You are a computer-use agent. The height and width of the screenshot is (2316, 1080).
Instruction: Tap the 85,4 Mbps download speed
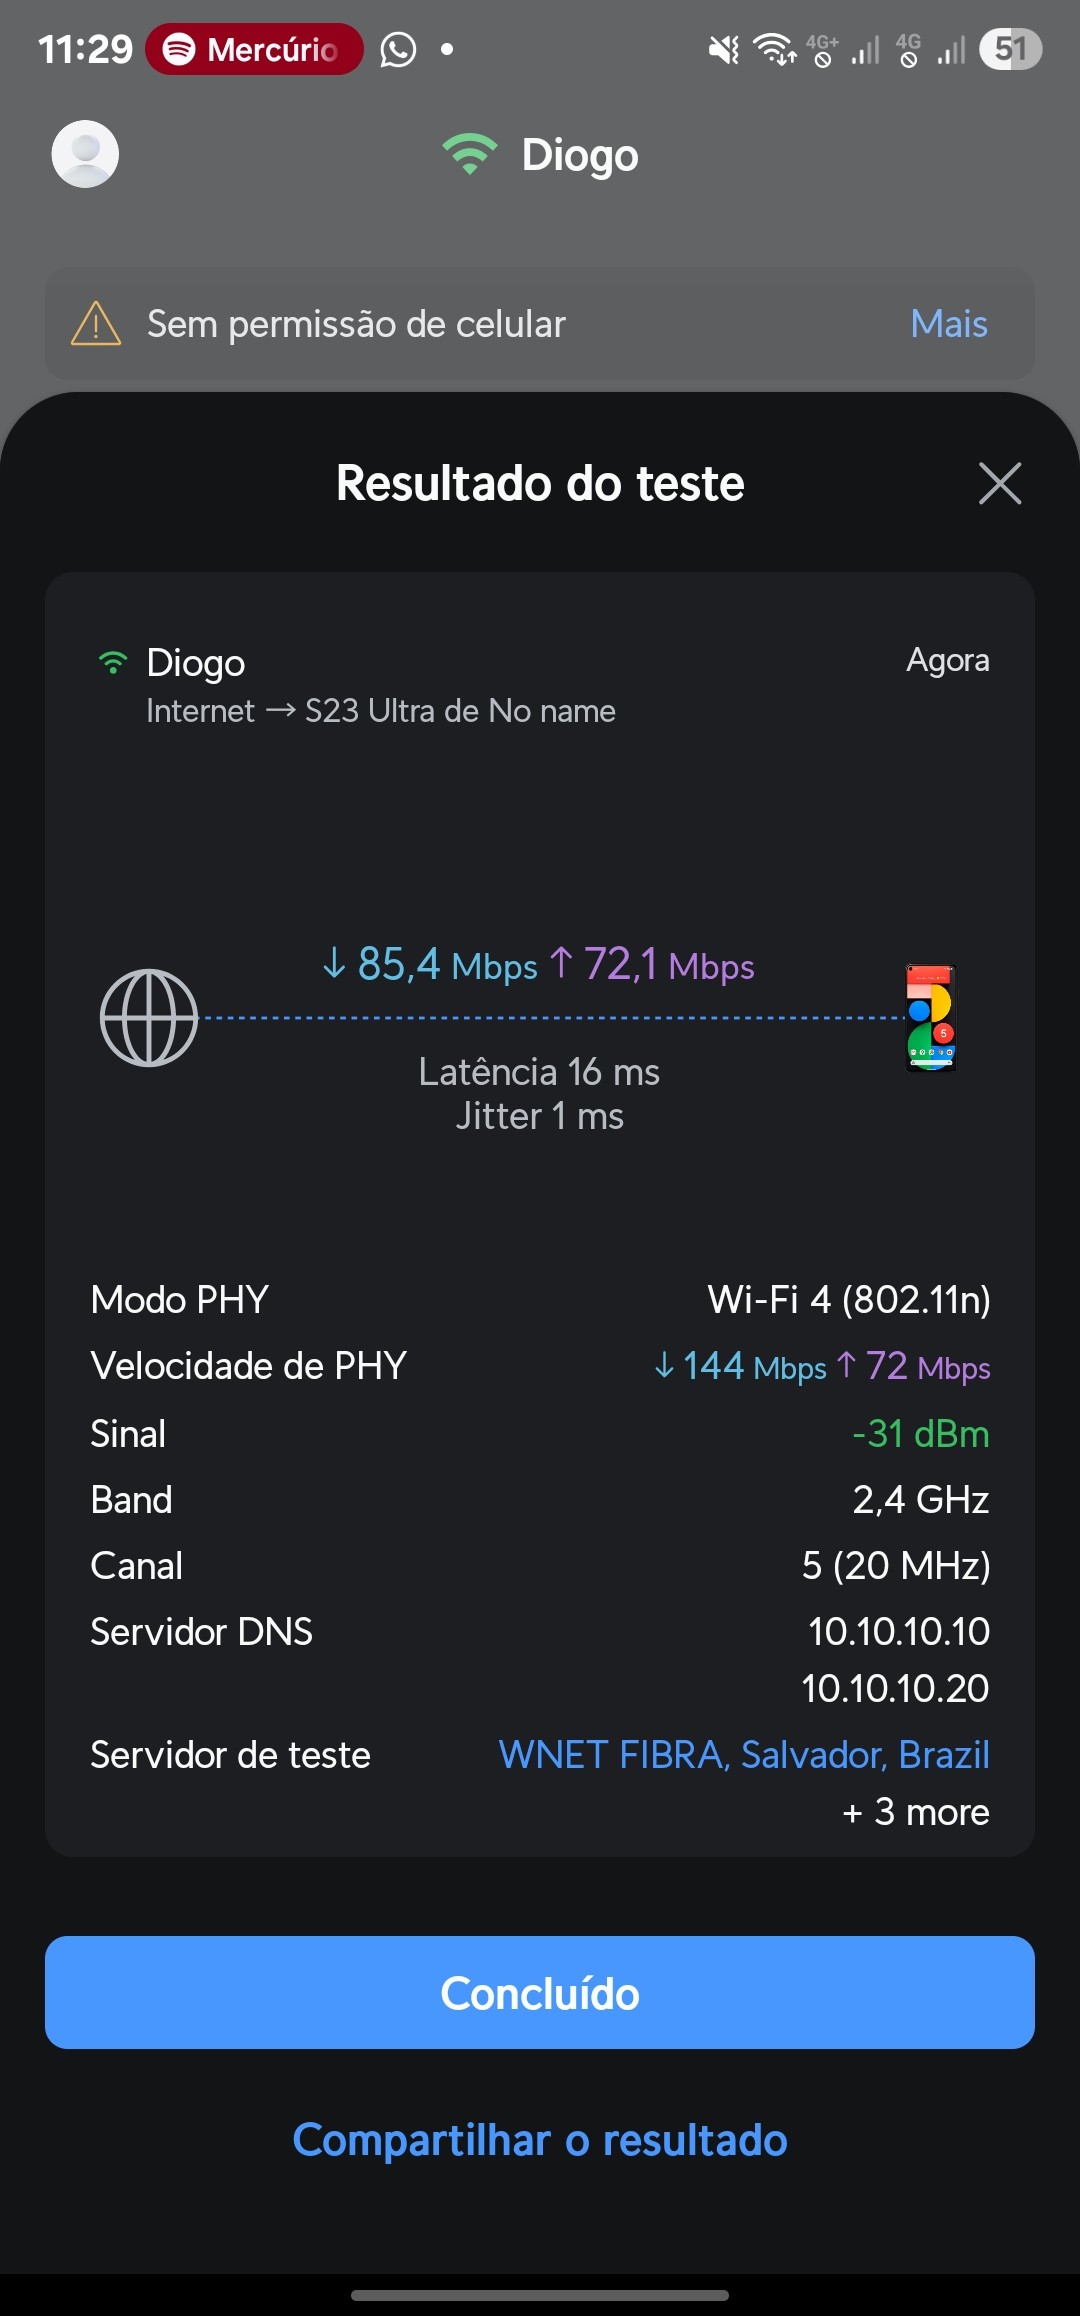coord(430,965)
